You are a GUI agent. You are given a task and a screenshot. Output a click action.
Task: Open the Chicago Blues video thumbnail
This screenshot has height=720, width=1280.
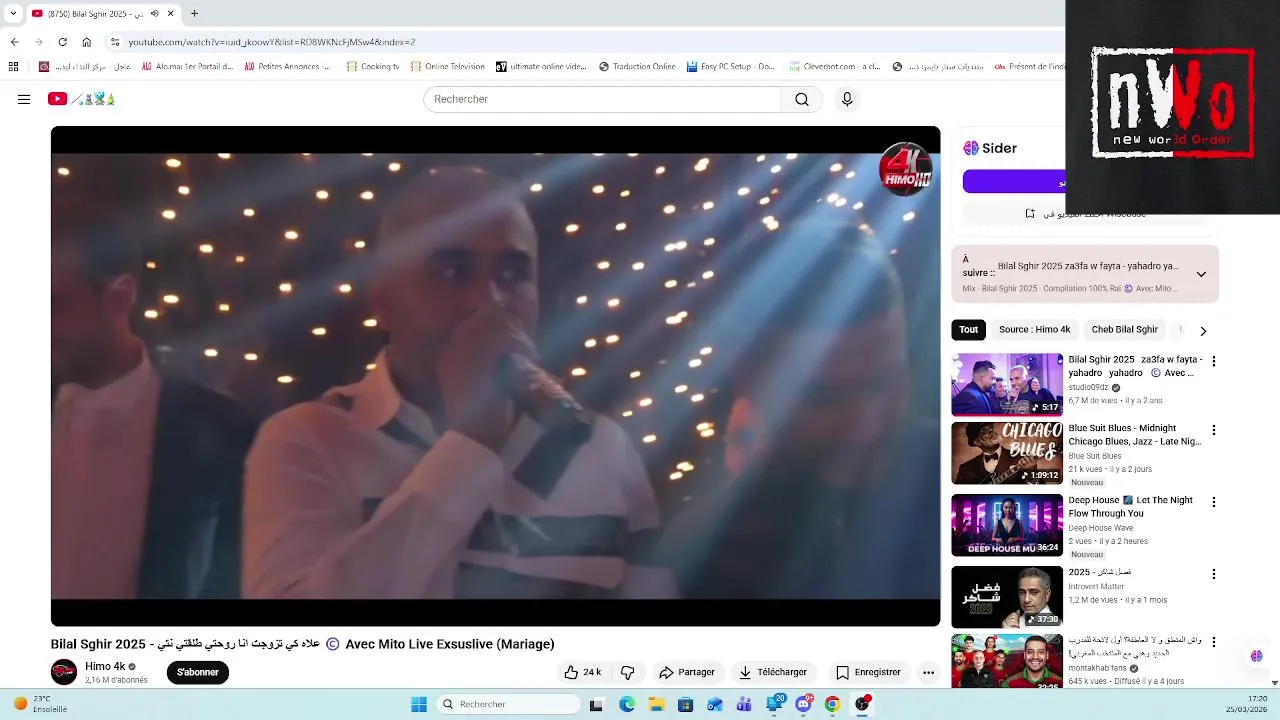1007,453
